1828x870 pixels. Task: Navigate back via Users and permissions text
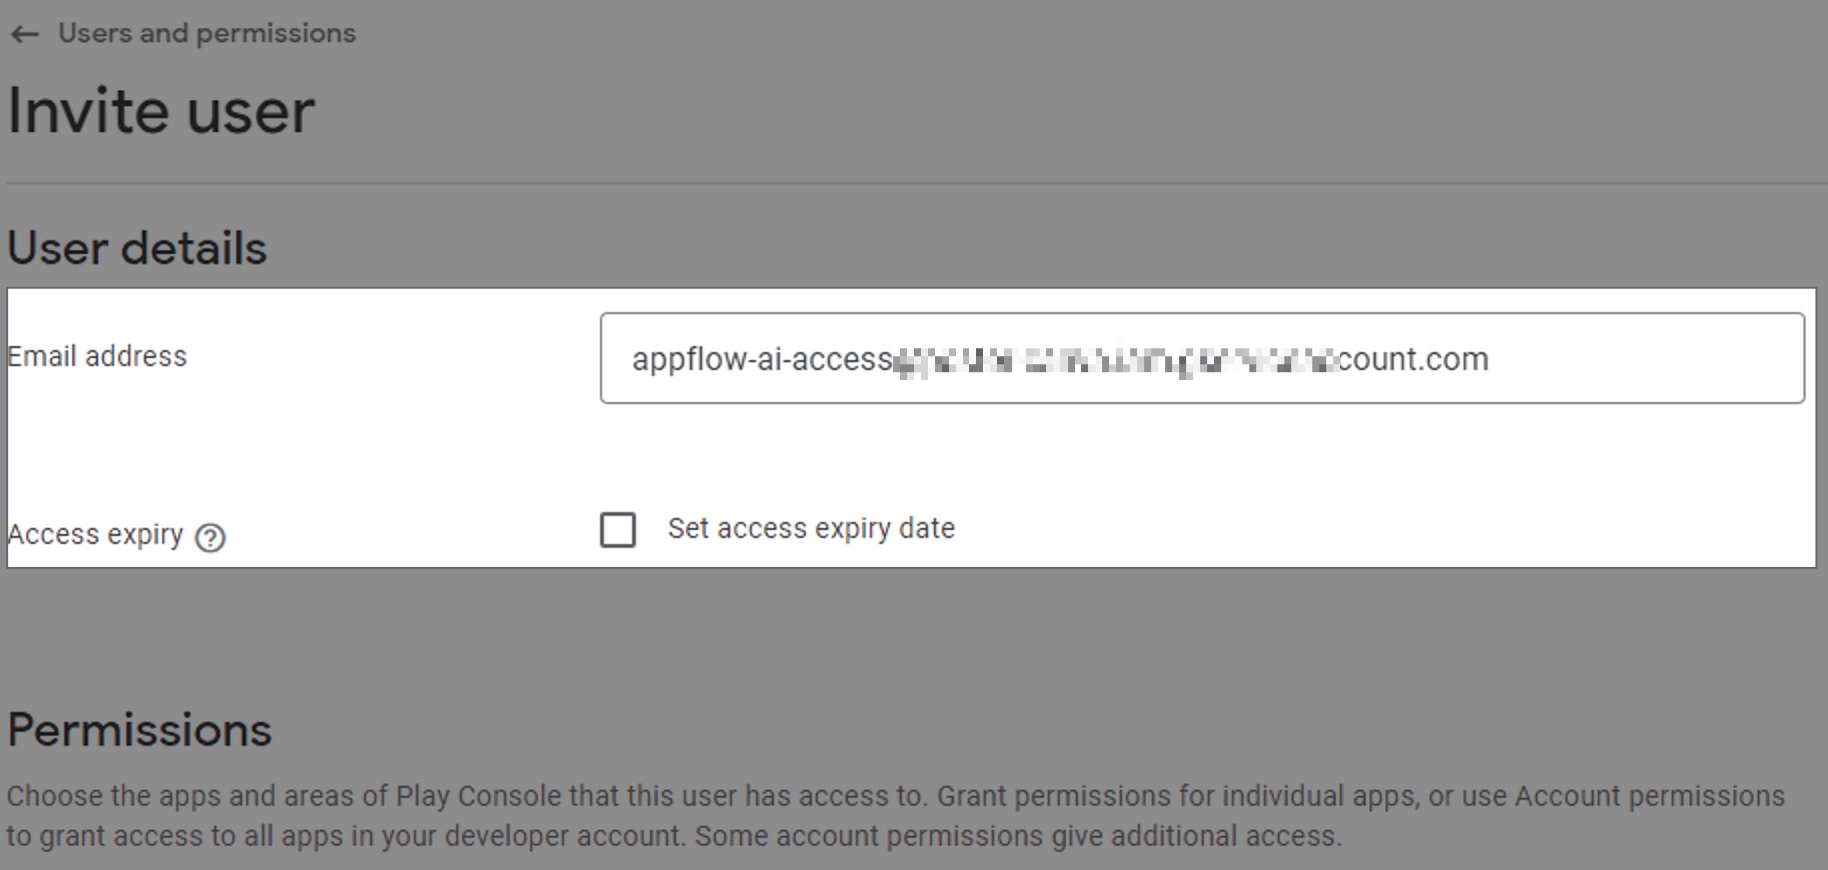[x=207, y=33]
